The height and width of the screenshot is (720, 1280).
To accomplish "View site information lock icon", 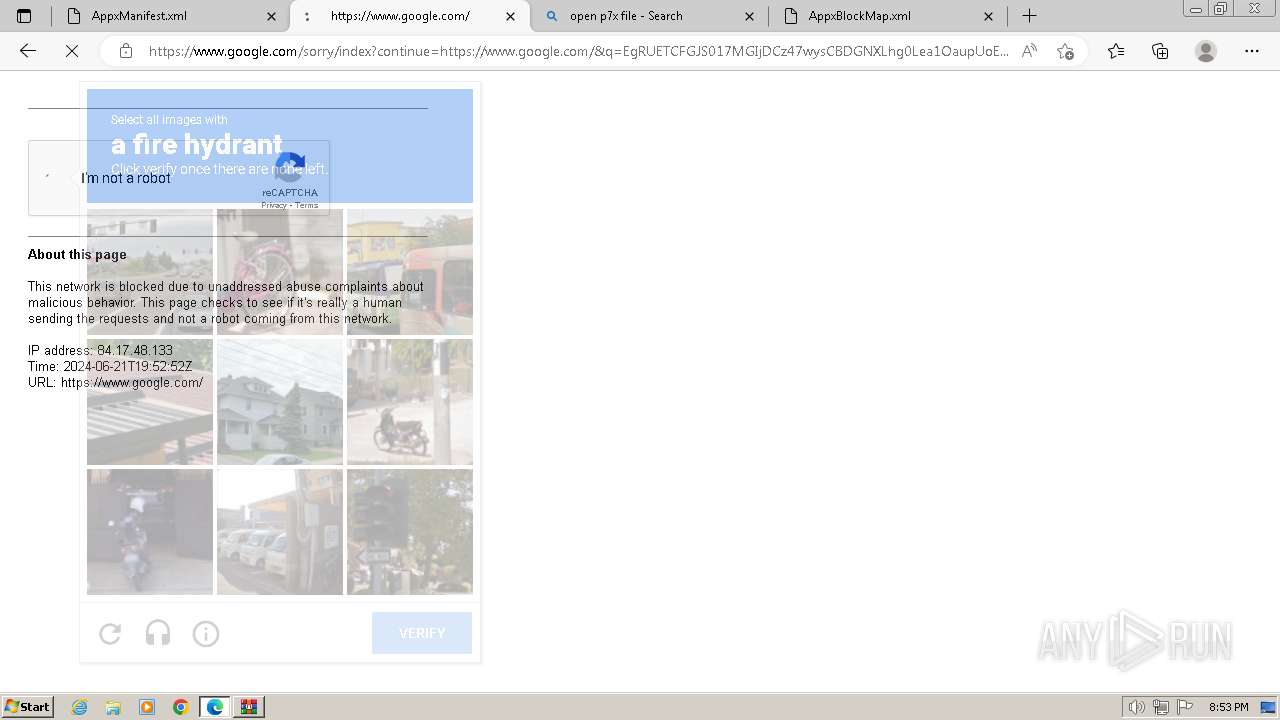I will [x=126, y=51].
